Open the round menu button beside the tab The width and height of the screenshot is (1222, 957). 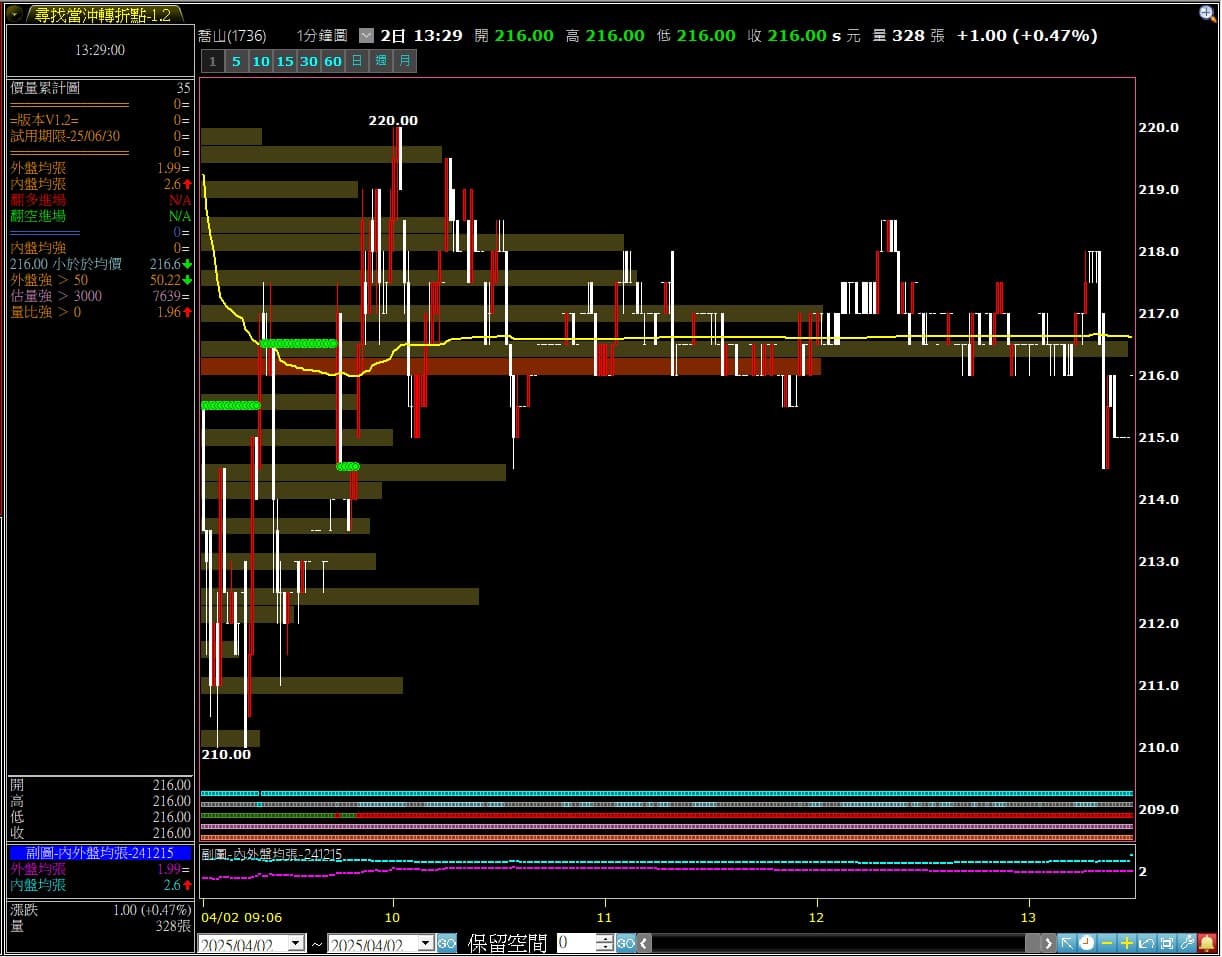pos(15,14)
